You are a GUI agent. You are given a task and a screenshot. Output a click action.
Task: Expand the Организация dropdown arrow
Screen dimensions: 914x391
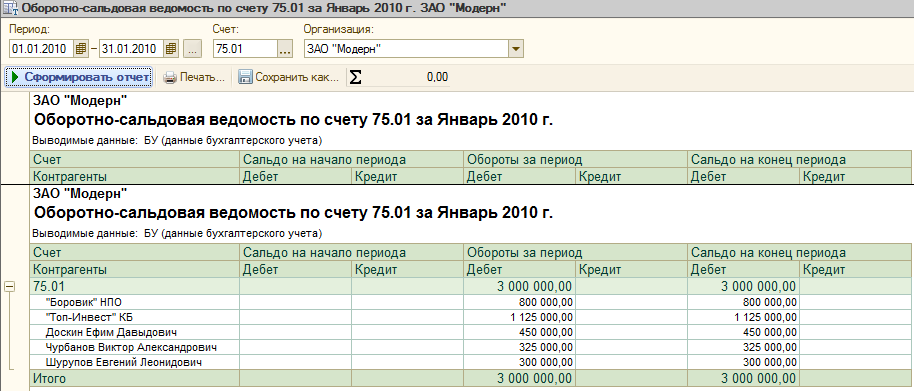click(x=516, y=49)
